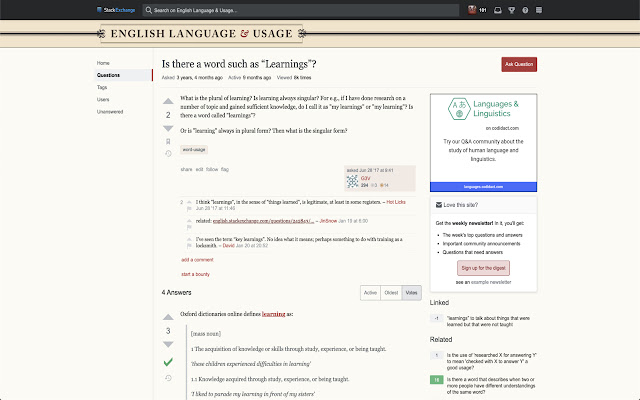Flag the JinSnow related comment

click(x=189, y=227)
